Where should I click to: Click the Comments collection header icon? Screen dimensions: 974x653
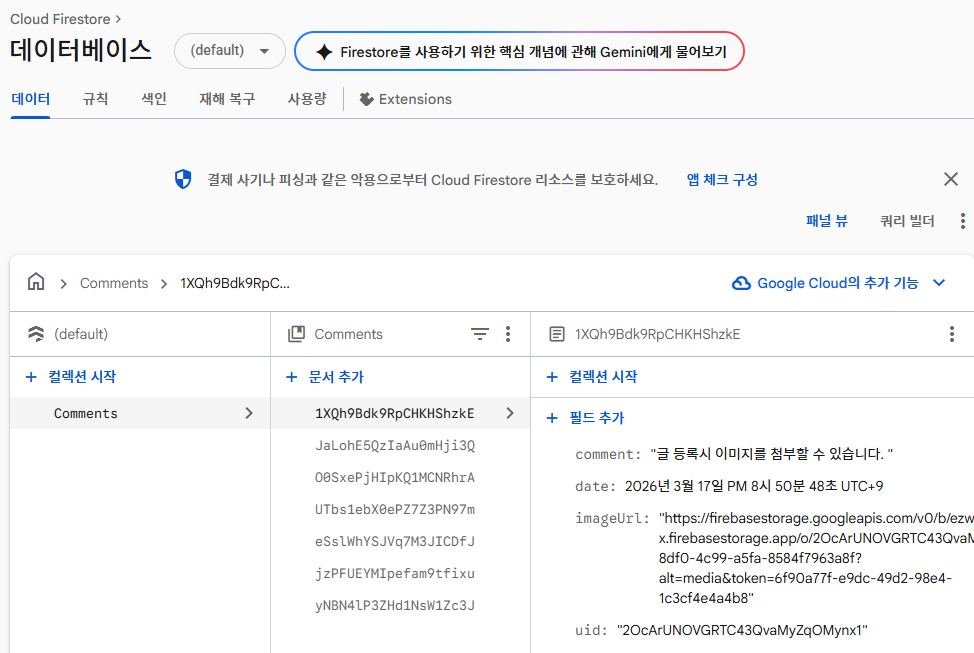coord(296,334)
